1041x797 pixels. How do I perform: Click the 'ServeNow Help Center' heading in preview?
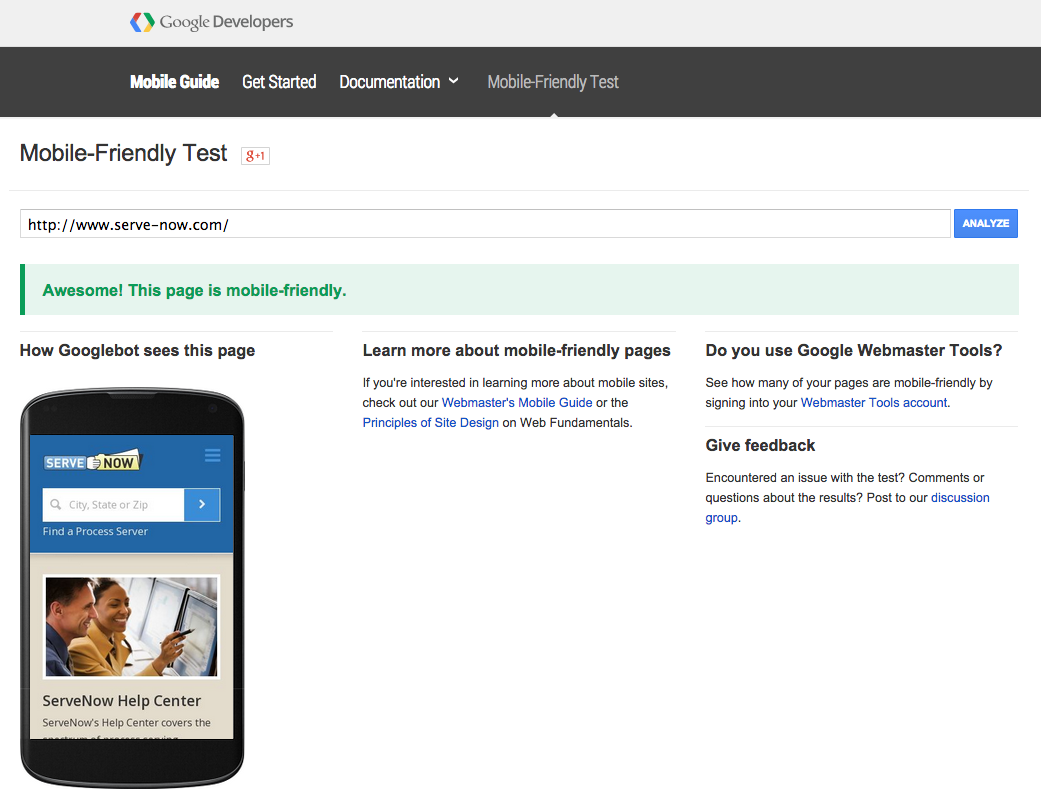tap(121, 701)
